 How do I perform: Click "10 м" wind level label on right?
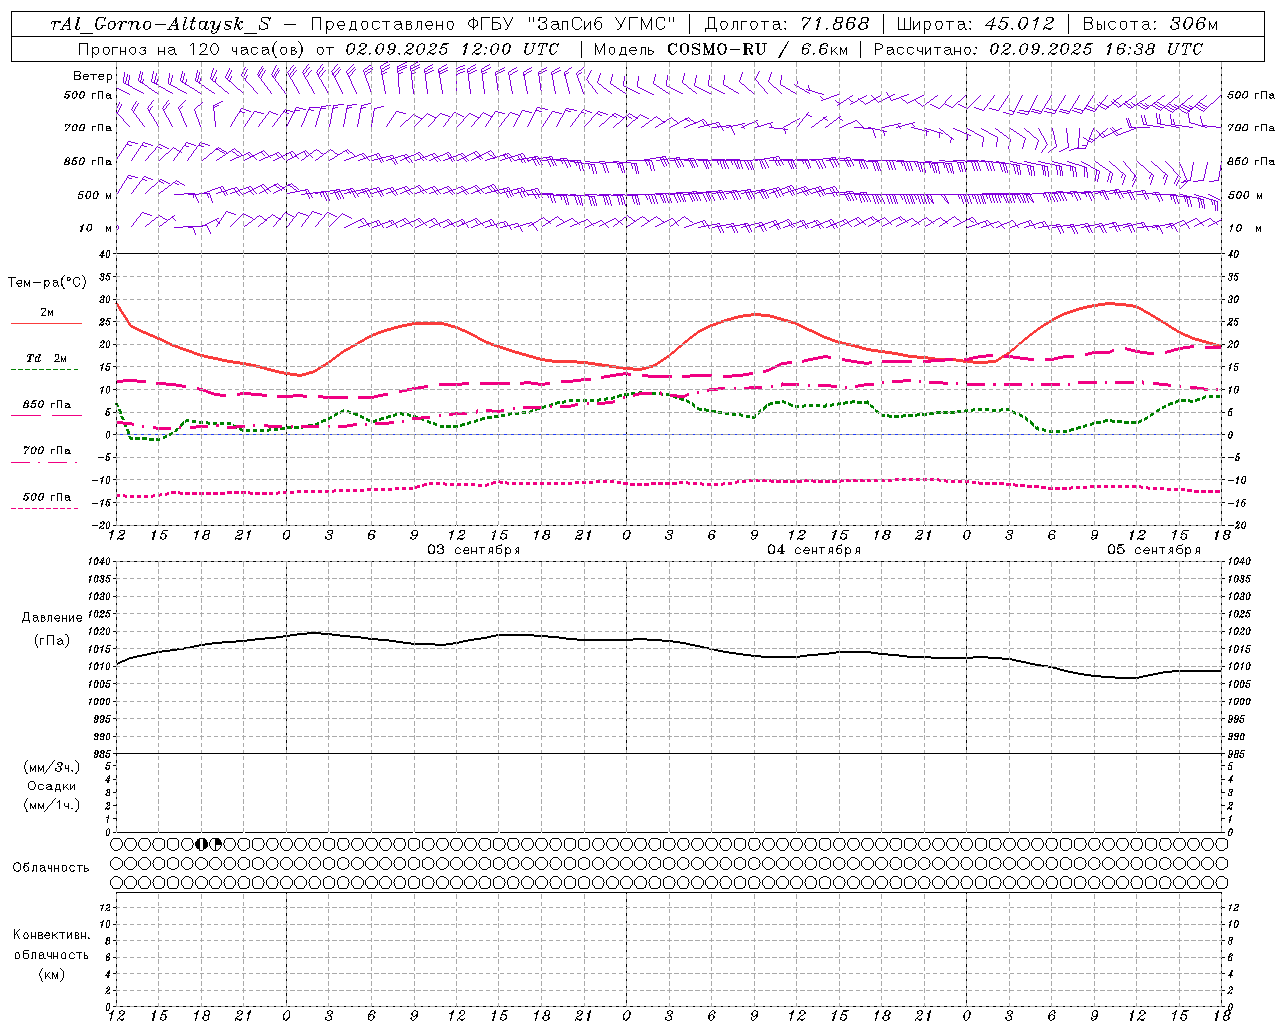[x=1245, y=228]
